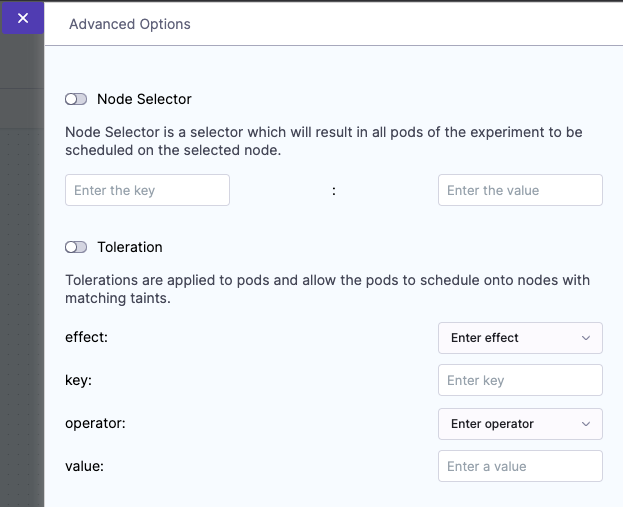This screenshot has width=623, height=507.
Task: Close the Advanced Options panel
Action: point(23,18)
